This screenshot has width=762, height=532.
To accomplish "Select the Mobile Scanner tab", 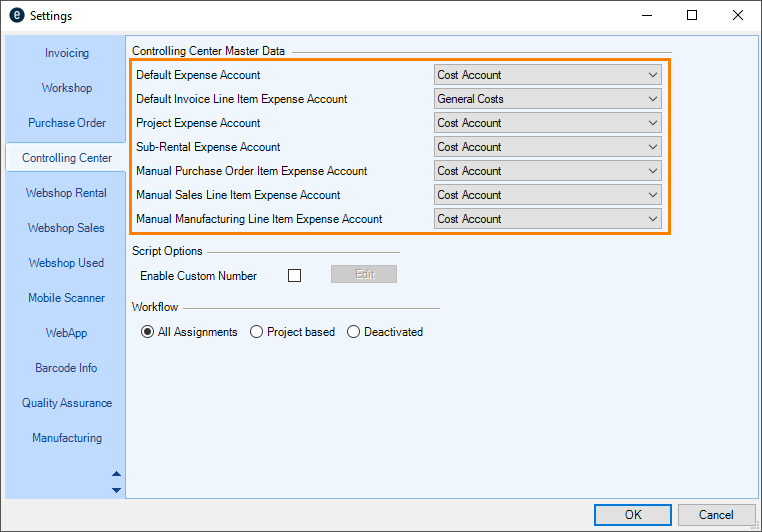I will pyautogui.click(x=66, y=298).
